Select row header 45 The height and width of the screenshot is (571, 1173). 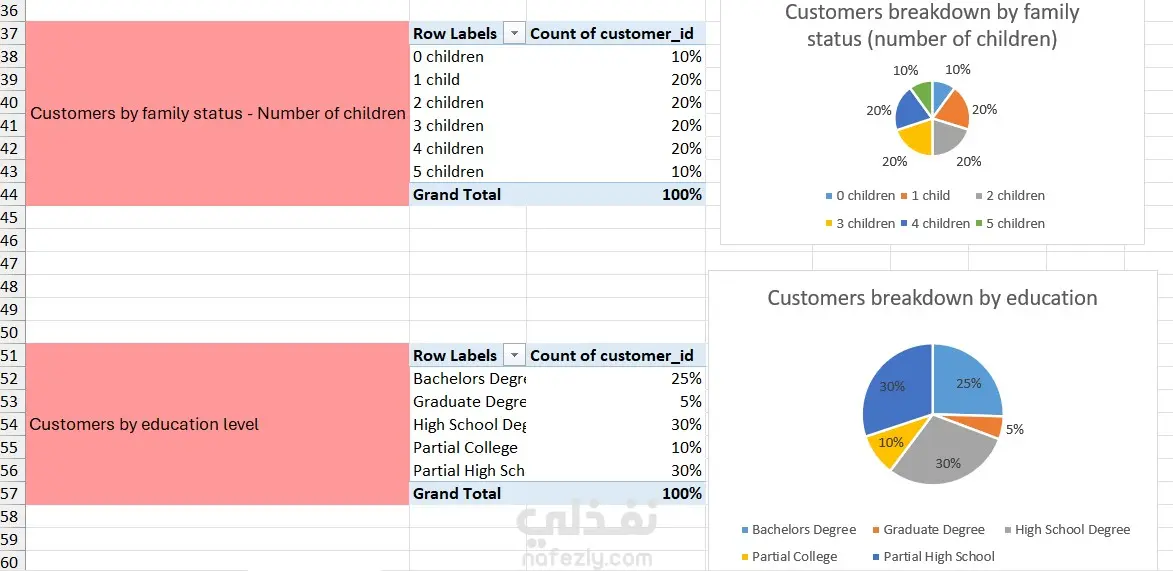pos(11,218)
